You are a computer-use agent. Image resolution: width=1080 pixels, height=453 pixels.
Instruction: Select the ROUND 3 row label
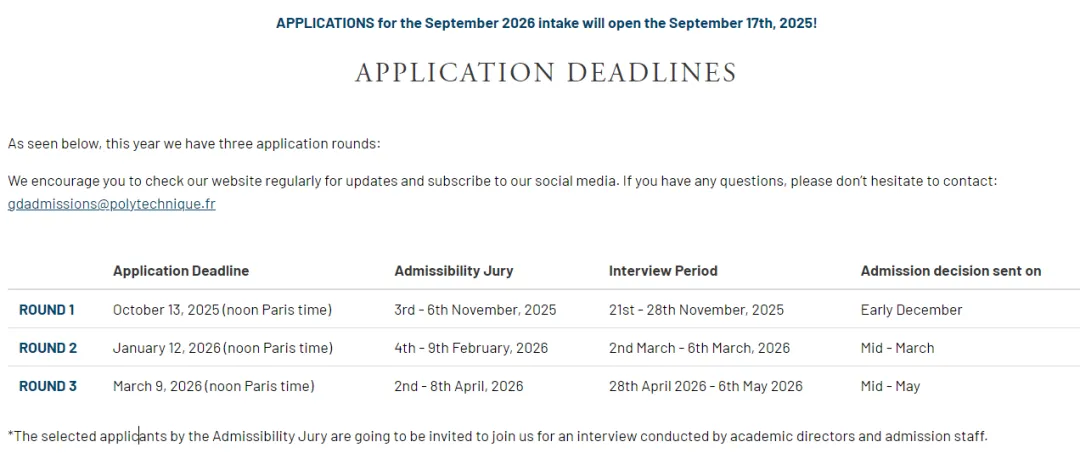pyautogui.click(x=48, y=386)
